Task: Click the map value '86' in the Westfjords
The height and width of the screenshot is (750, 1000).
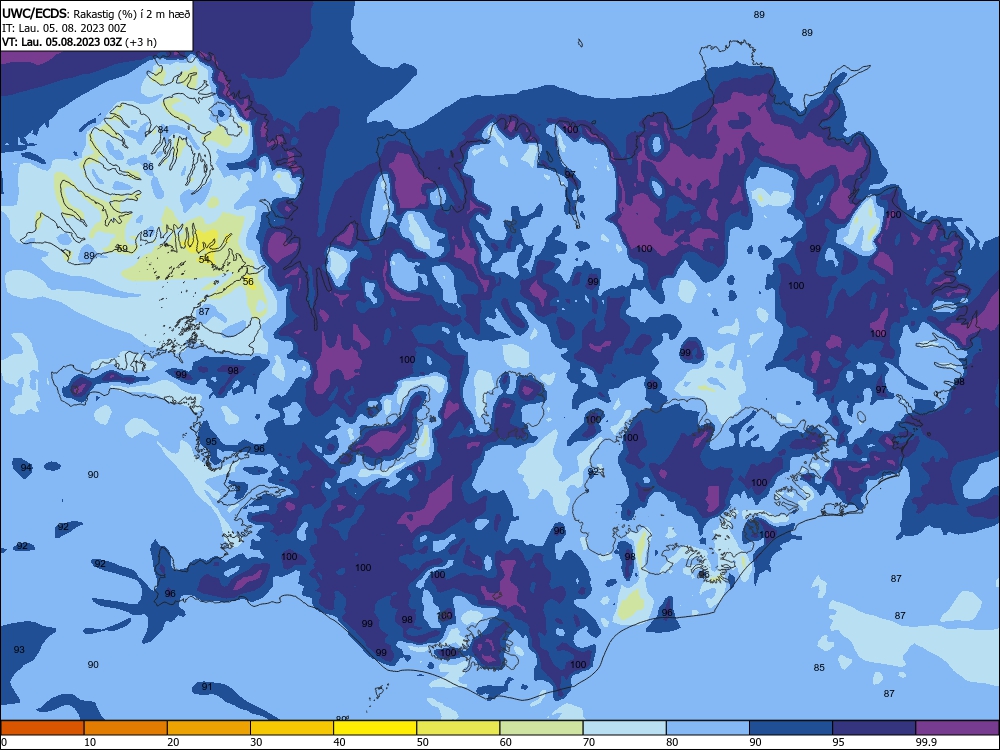Action: pos(148,166)
